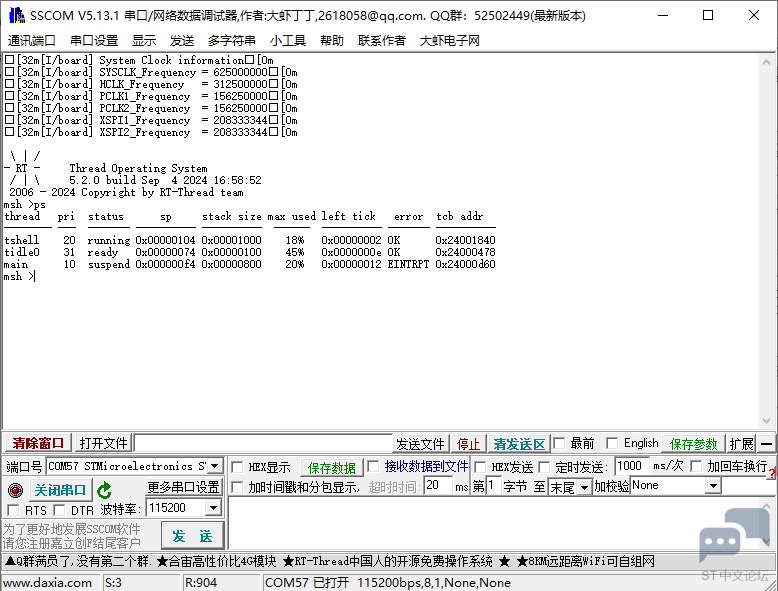Click the 停止 button
The image size is (778, 591).
point(468,444)
